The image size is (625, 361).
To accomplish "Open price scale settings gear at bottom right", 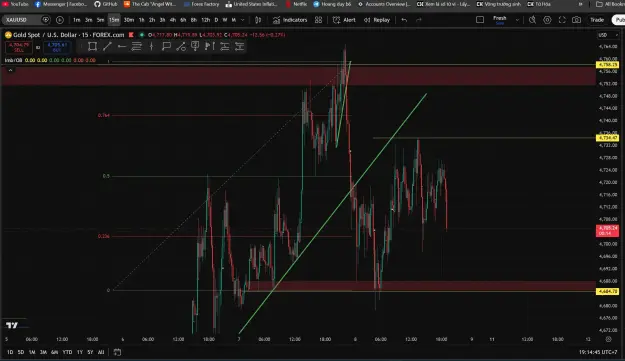I will coord(608,339).
